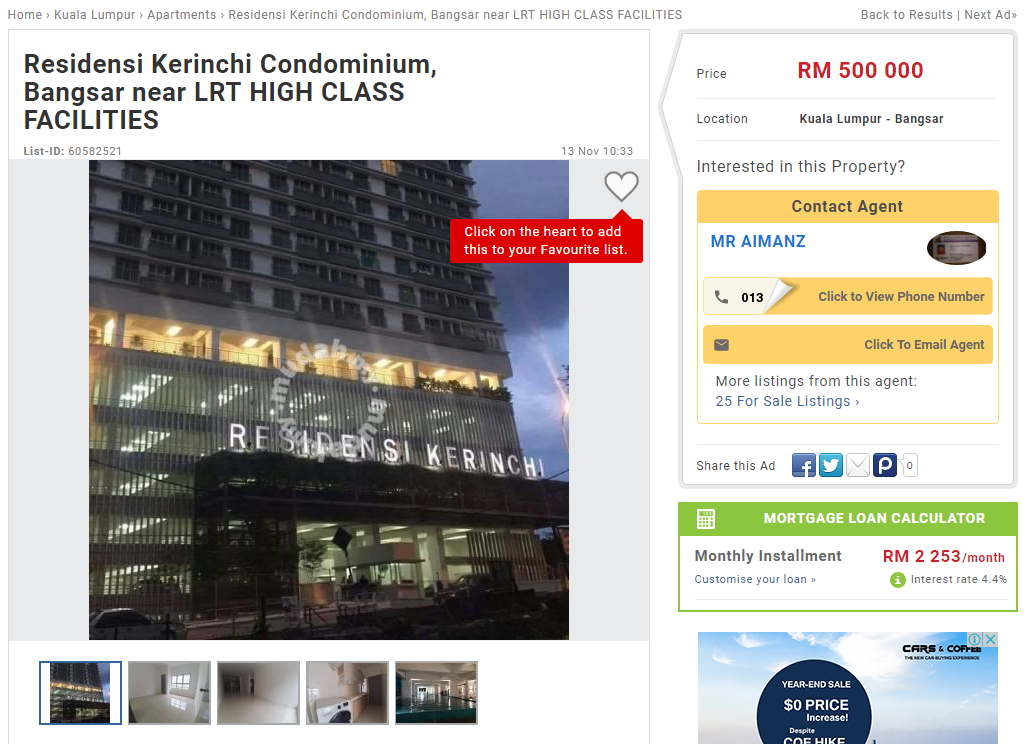Select the empty white room thumbnail
Image resolution: width=1026 pixels, height=744 pixels.
[169, 693]
